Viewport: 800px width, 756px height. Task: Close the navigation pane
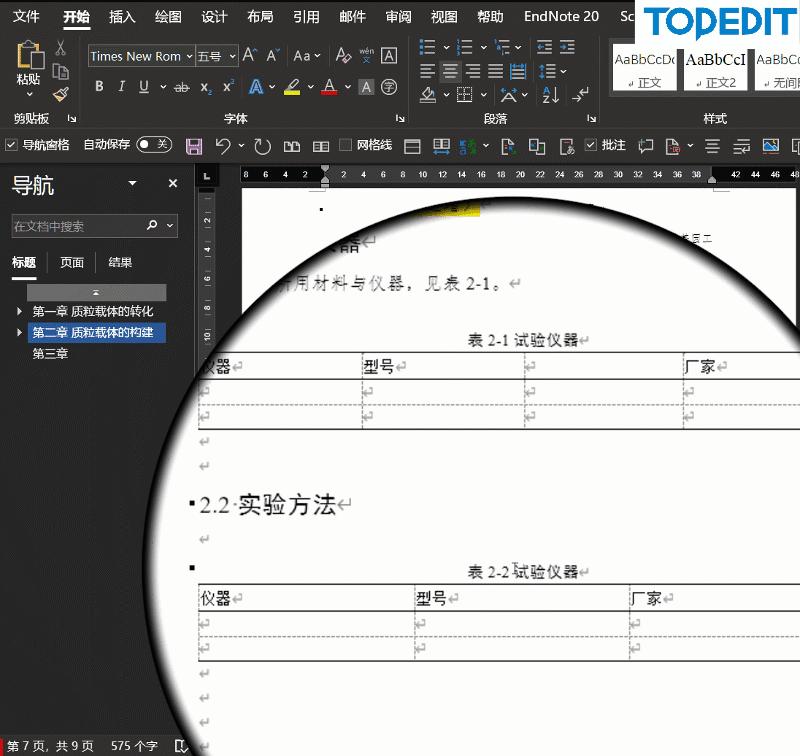point(173,183)
